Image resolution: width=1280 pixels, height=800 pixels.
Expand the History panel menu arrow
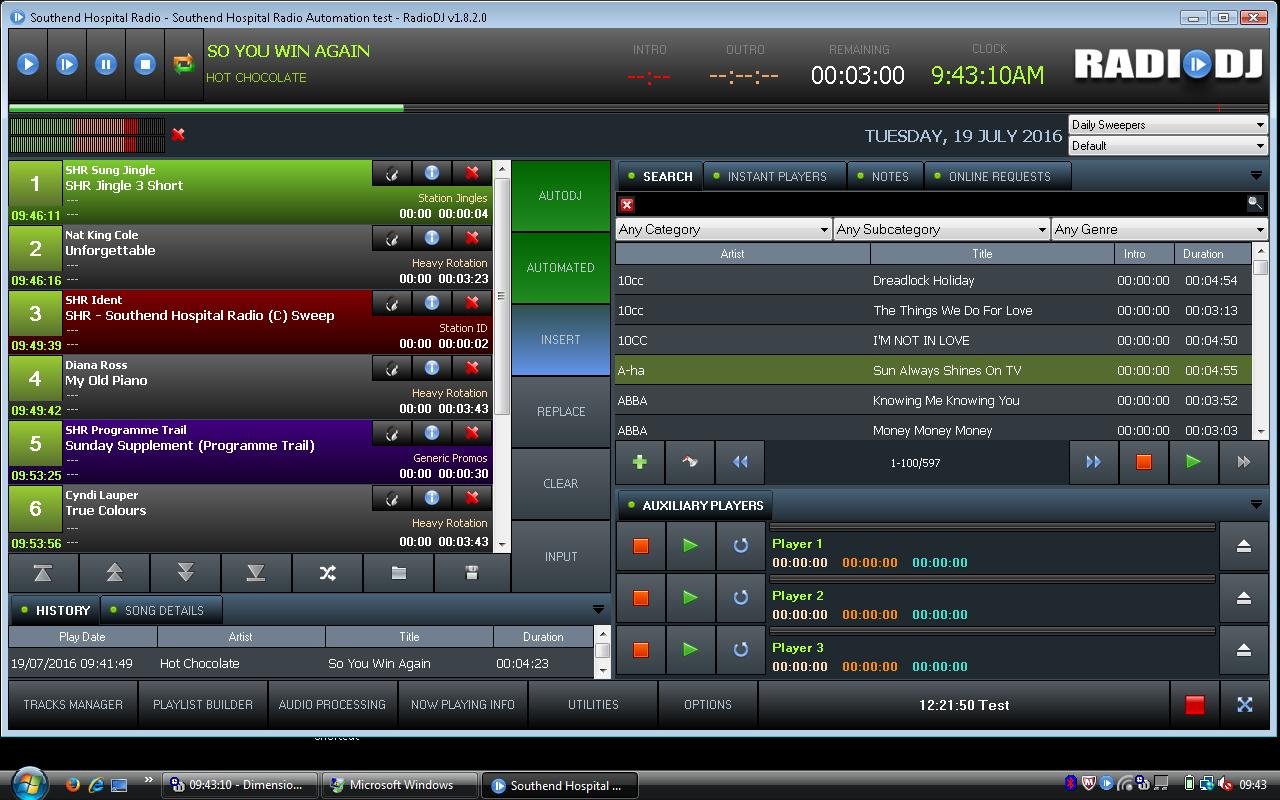pos(598,610)
